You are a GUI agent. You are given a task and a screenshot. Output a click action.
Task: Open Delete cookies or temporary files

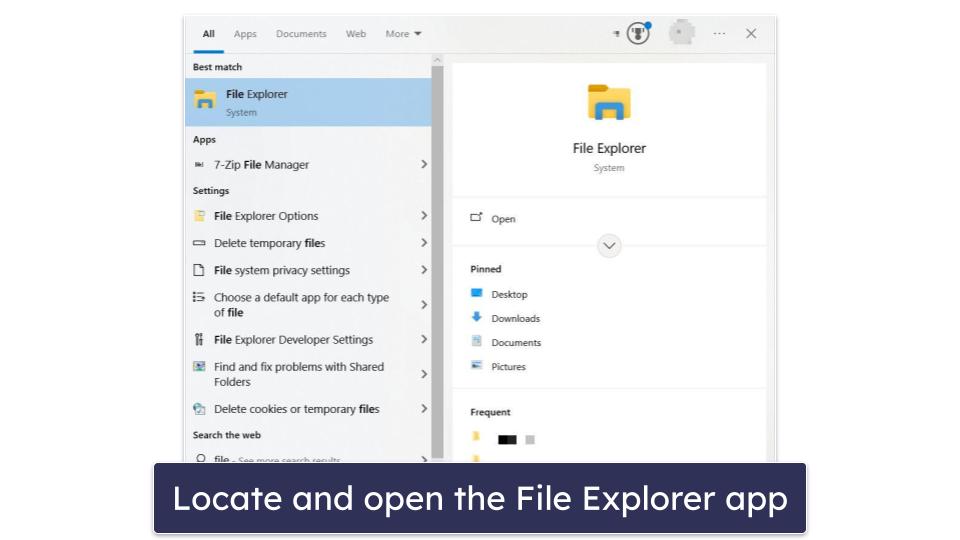tap(308, 408)
